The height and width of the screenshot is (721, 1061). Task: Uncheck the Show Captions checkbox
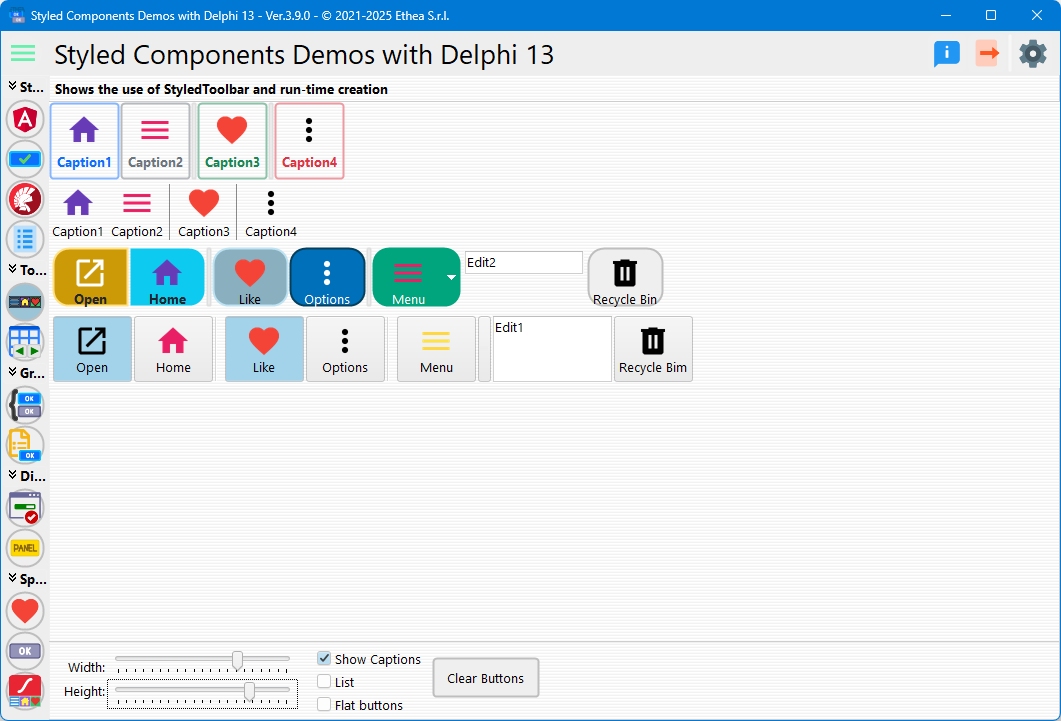click(x=324, y=659)
